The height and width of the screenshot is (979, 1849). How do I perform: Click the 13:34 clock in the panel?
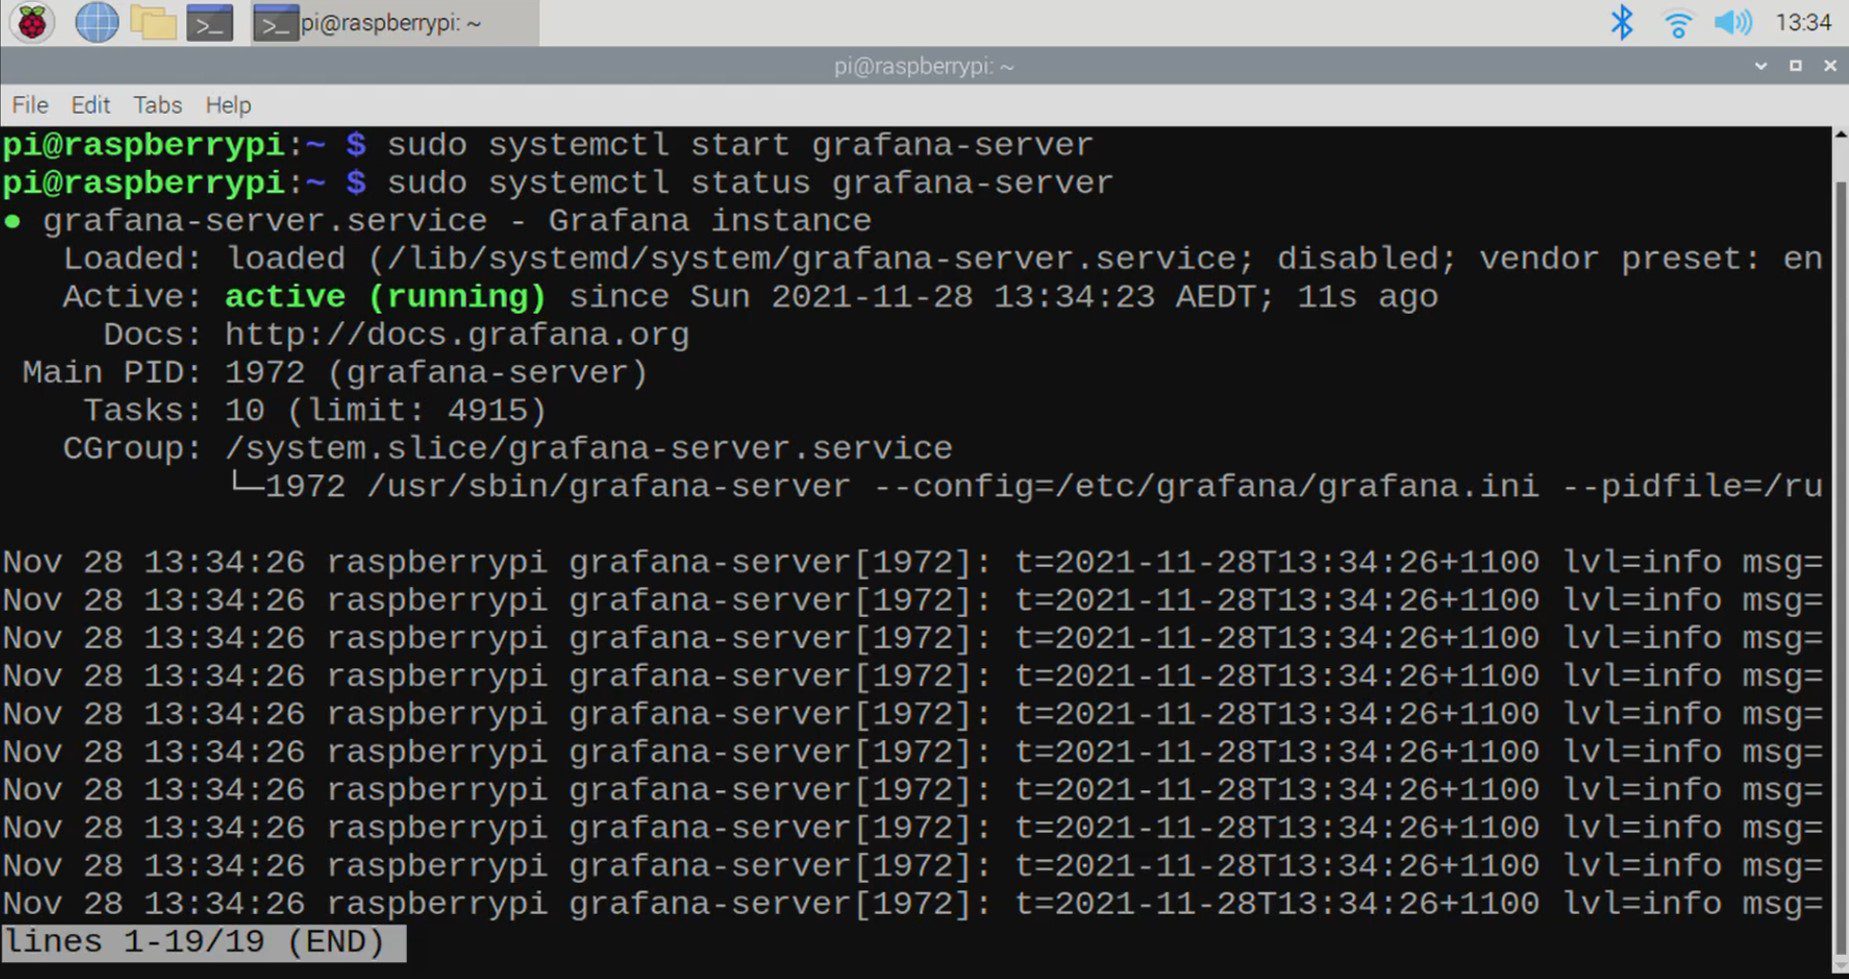tap(1803, 22)
